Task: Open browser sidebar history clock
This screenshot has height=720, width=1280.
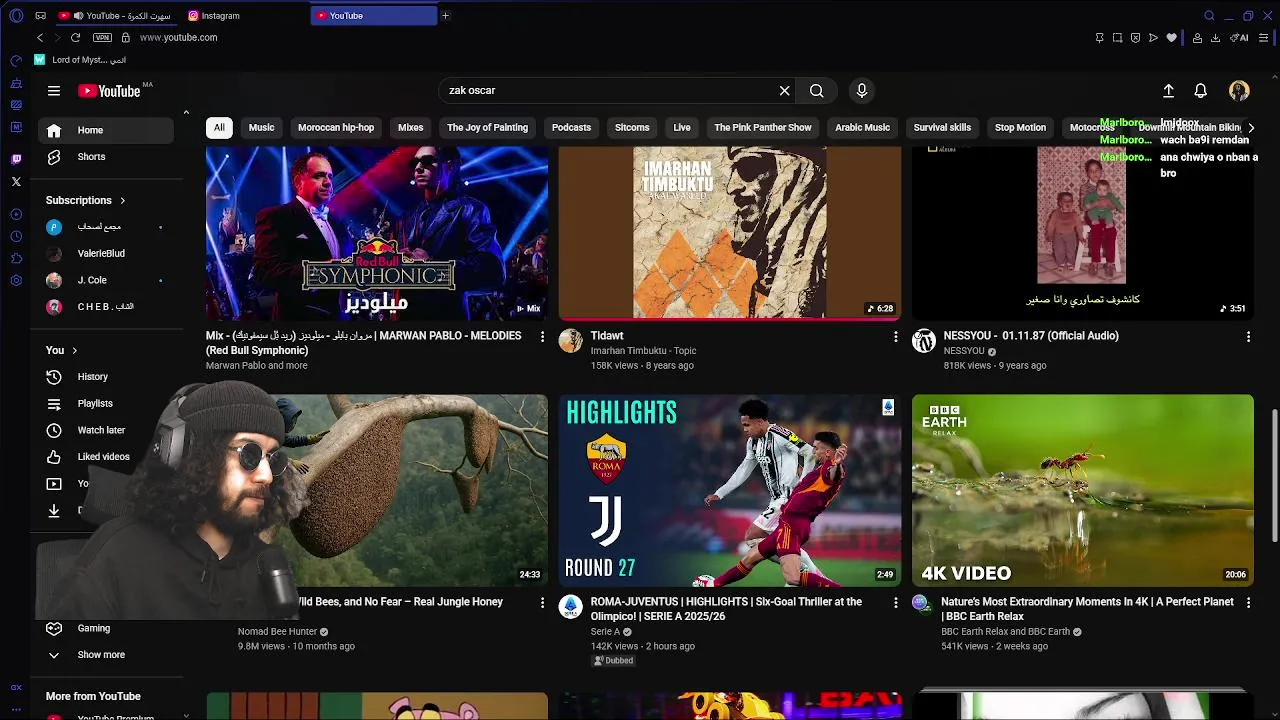Action: pyautogui.click(x=16, y=237)
